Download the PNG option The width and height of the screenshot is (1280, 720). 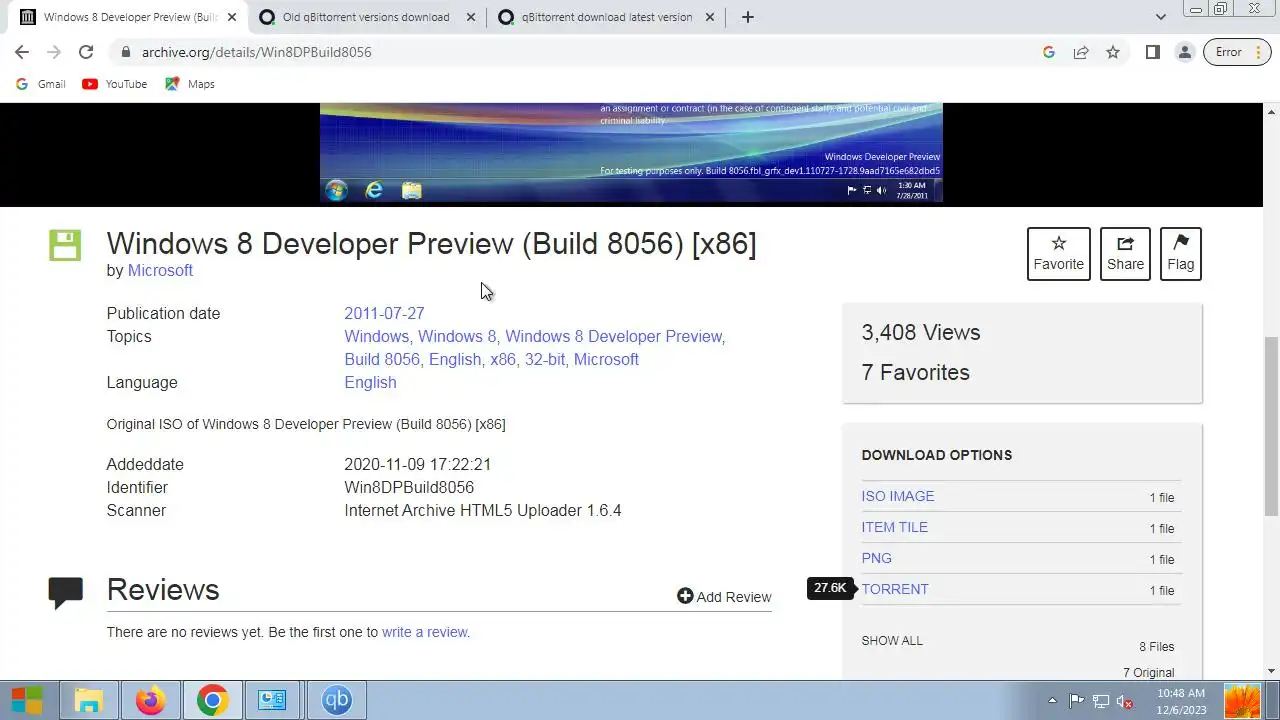(876, 558)
